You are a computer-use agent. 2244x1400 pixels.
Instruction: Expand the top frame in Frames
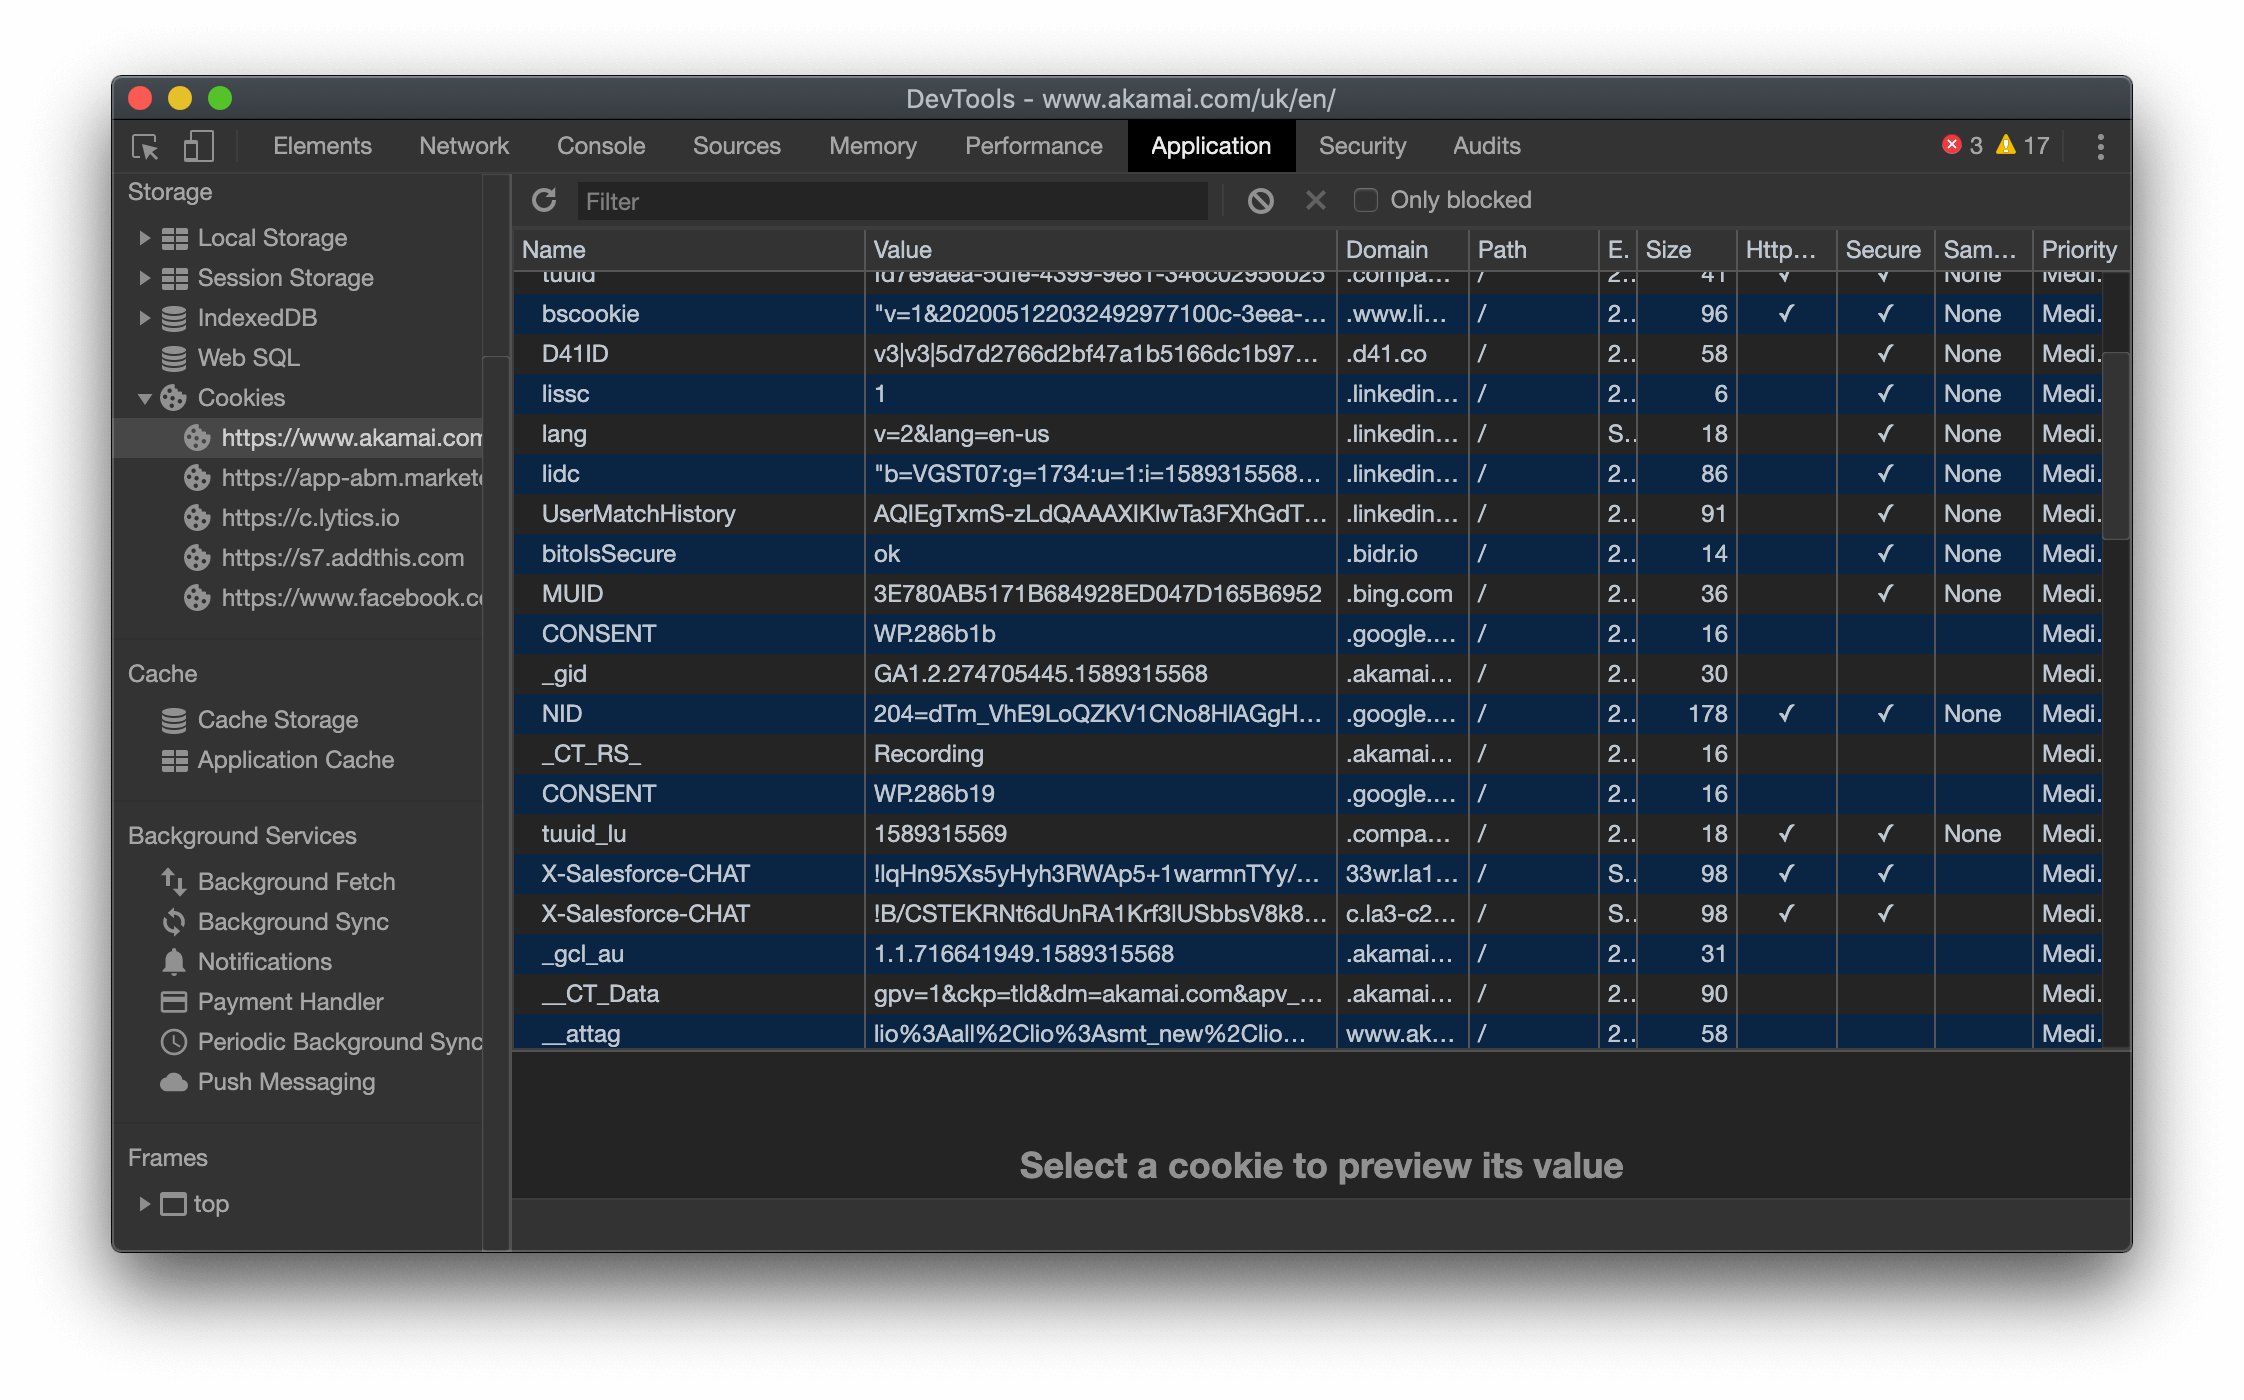[x=143, y=1203]
